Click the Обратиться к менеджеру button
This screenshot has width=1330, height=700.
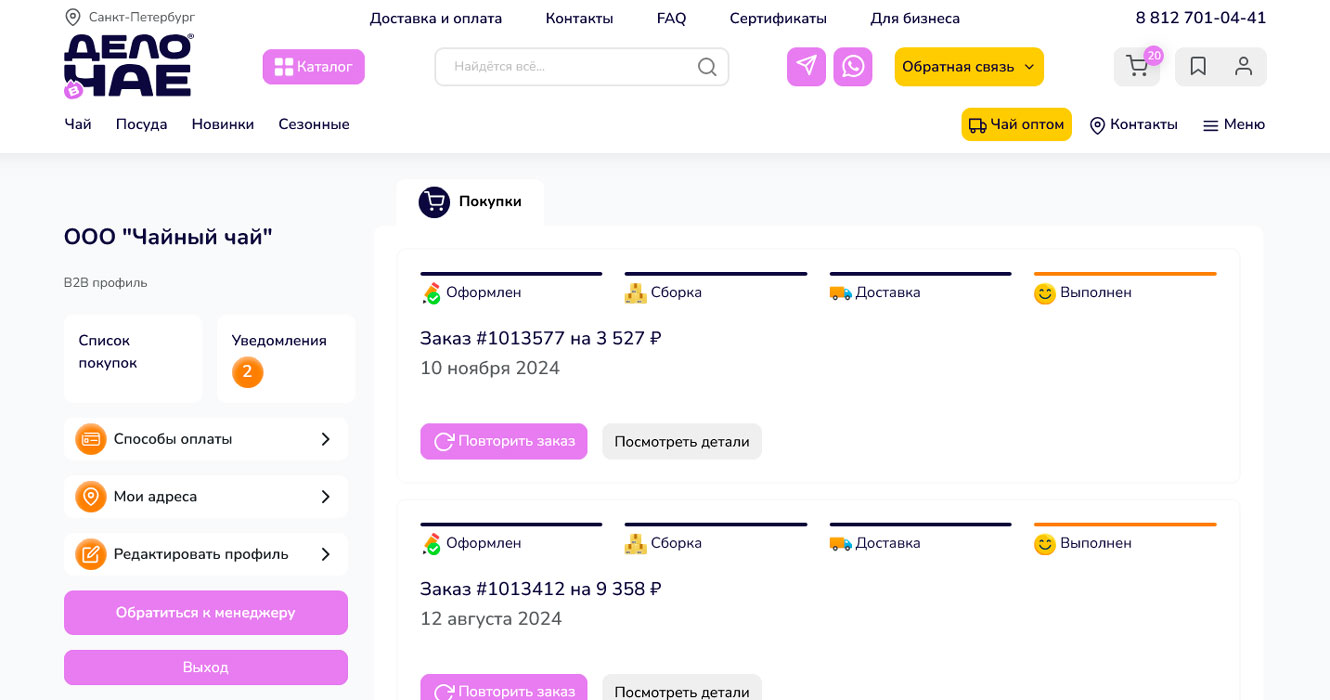206,612
